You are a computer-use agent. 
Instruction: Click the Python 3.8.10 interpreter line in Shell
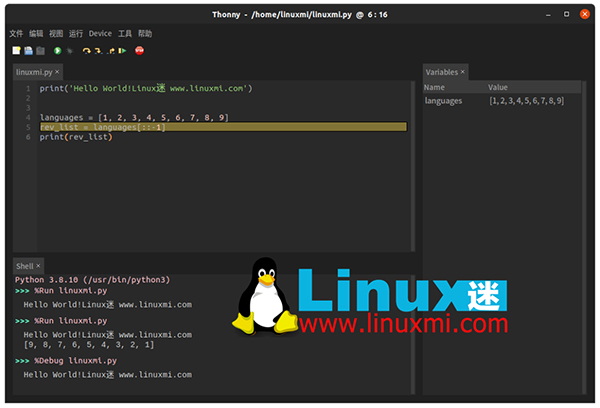click(92, 280)
